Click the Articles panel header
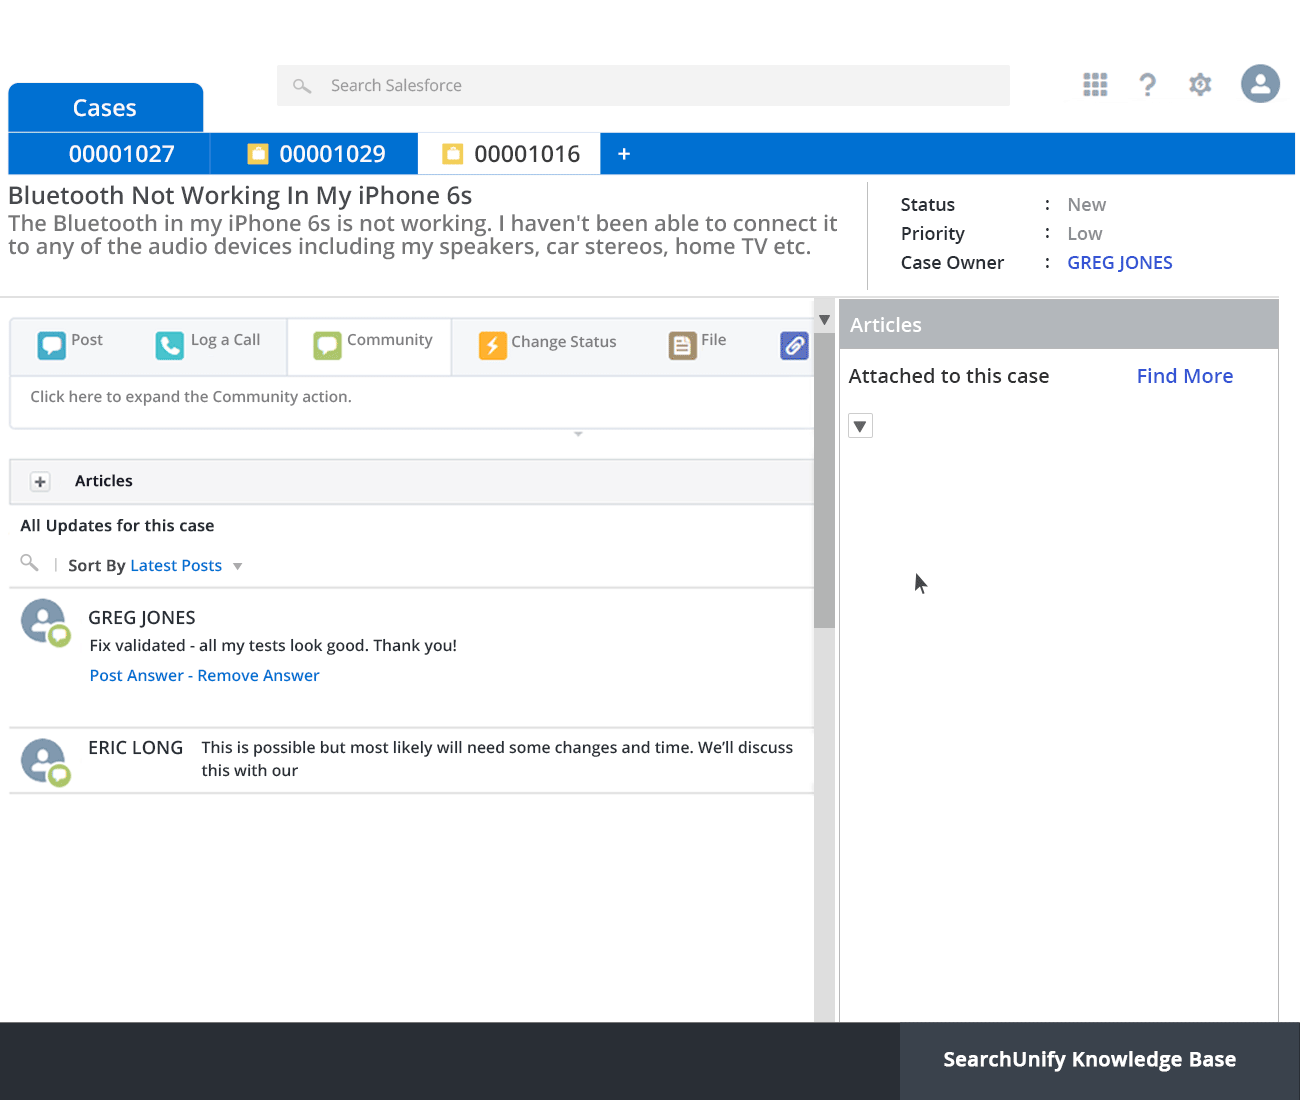 tap(1058, 325)
